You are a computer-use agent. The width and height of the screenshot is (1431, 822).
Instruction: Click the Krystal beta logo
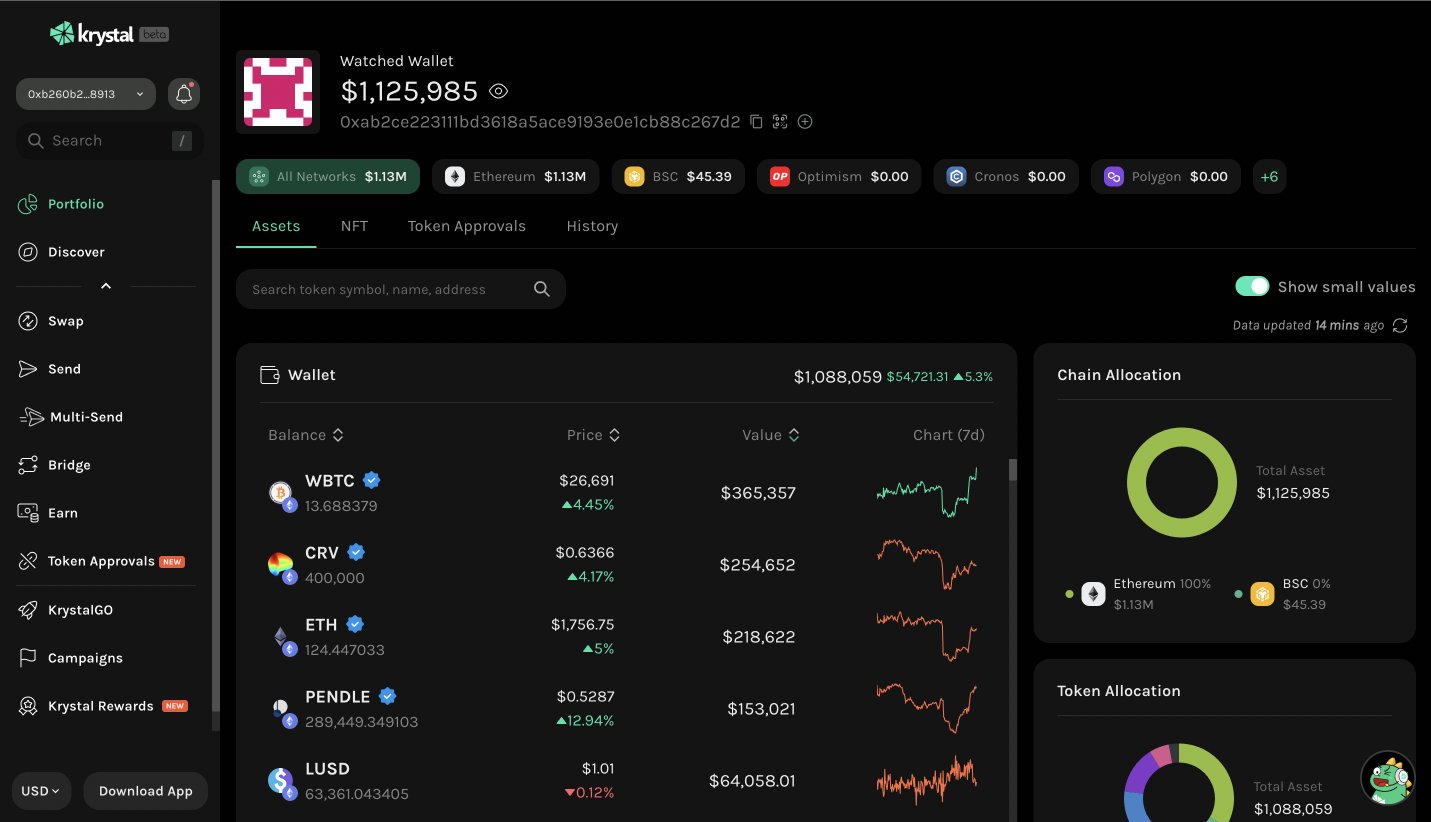[x=109, y=34]
